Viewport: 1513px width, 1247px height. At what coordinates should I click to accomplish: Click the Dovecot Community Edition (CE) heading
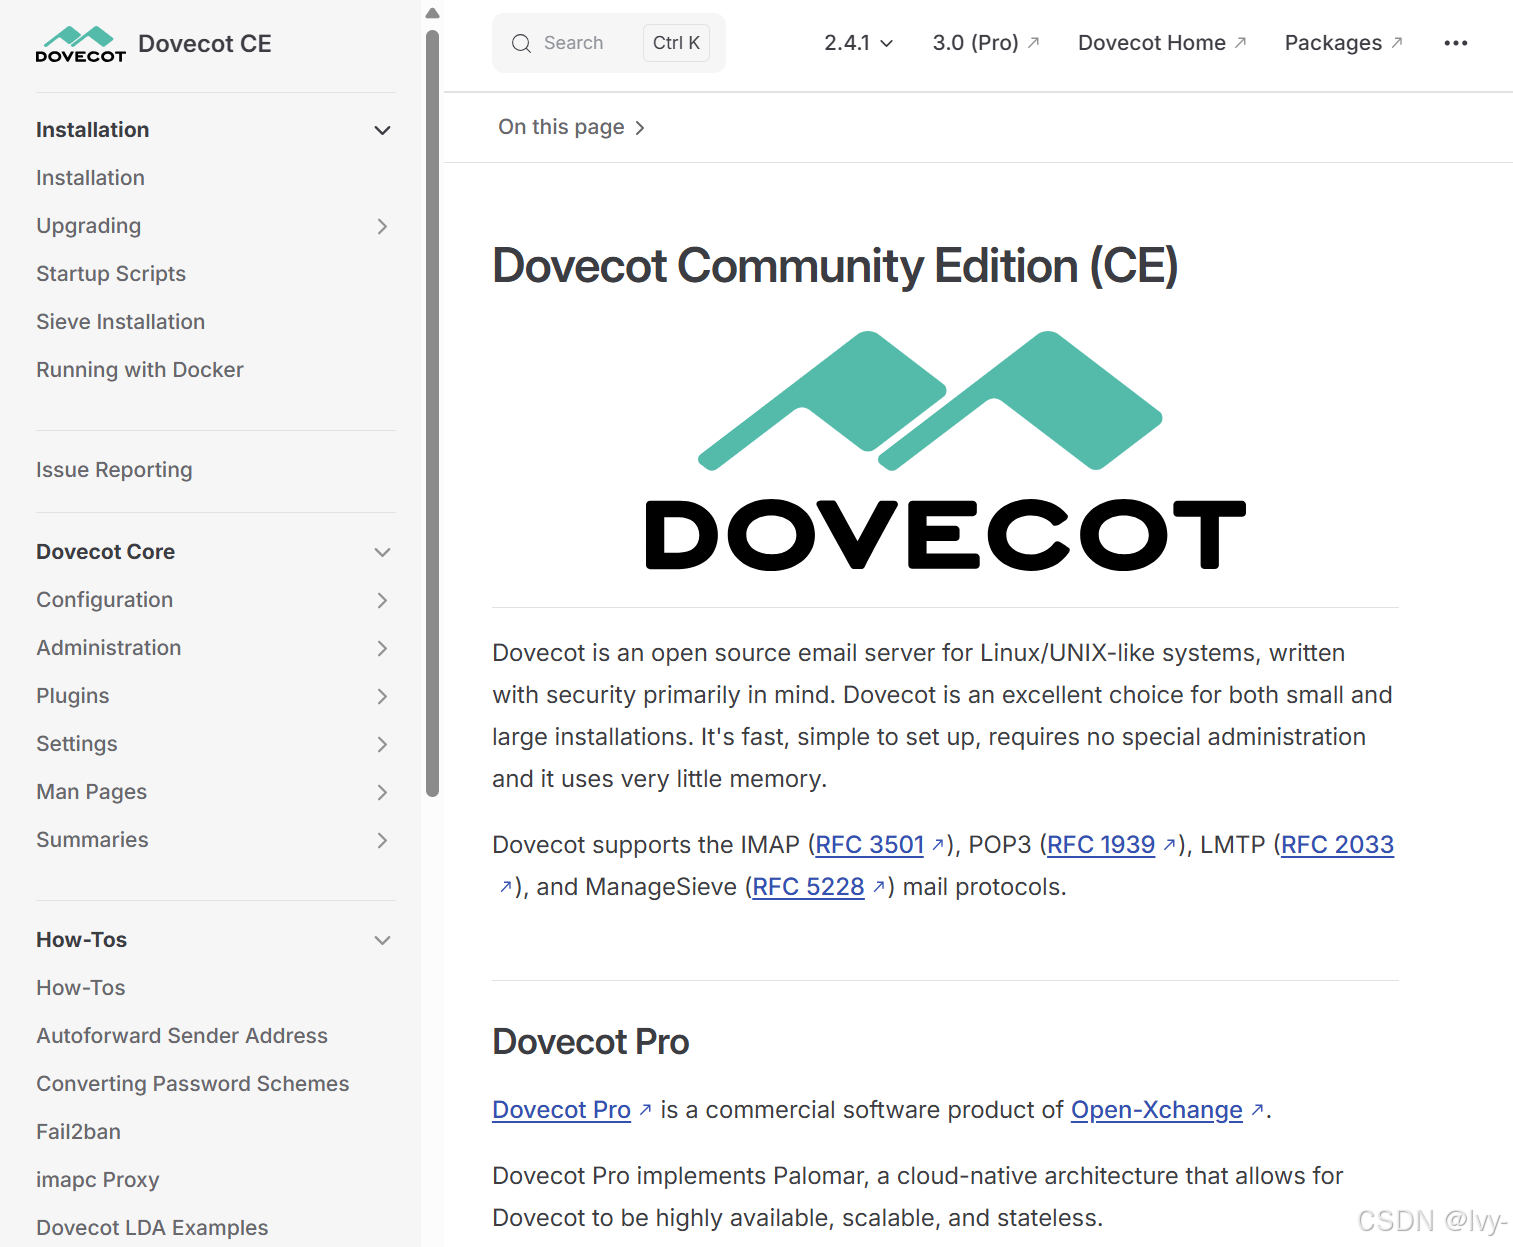point(835,266)
